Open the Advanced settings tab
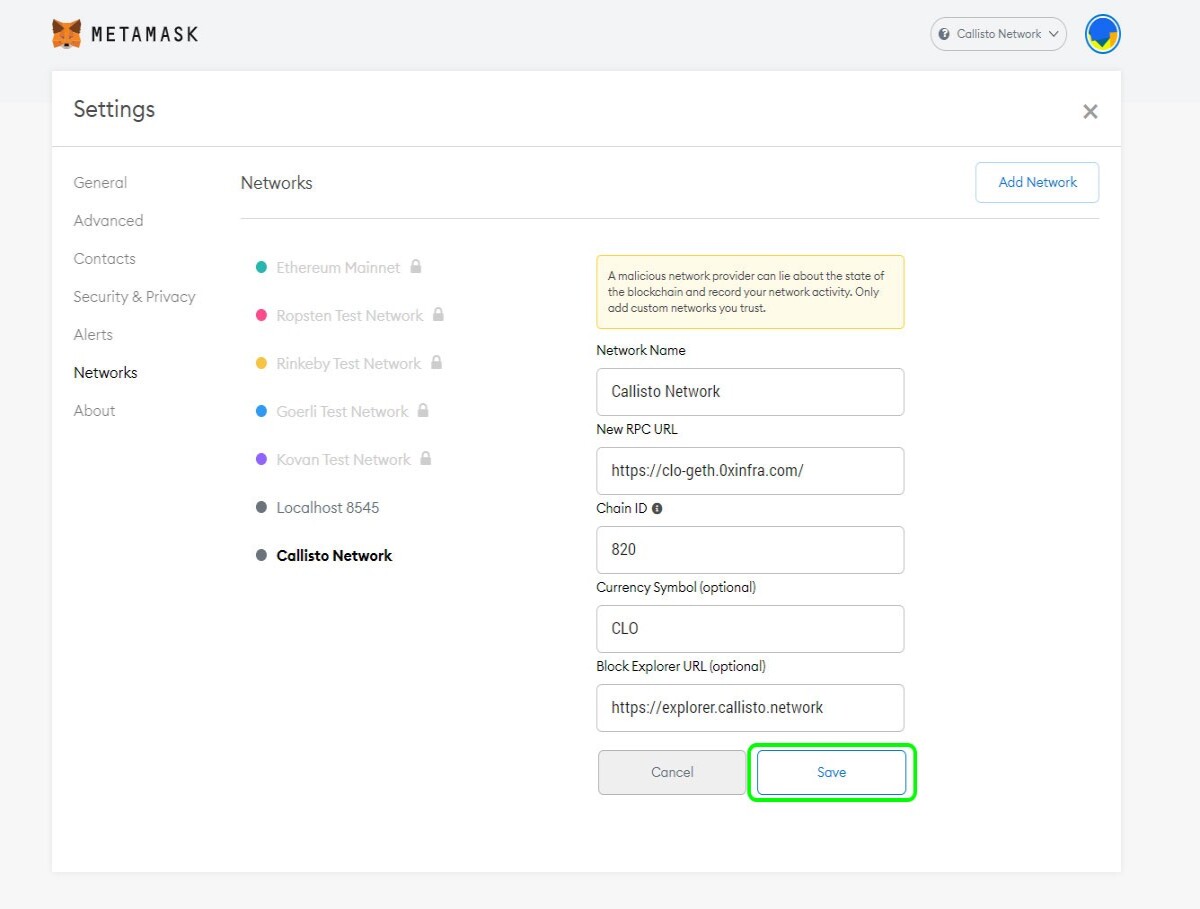This screenshot has width=1200, height=909. tap(108, 221)
